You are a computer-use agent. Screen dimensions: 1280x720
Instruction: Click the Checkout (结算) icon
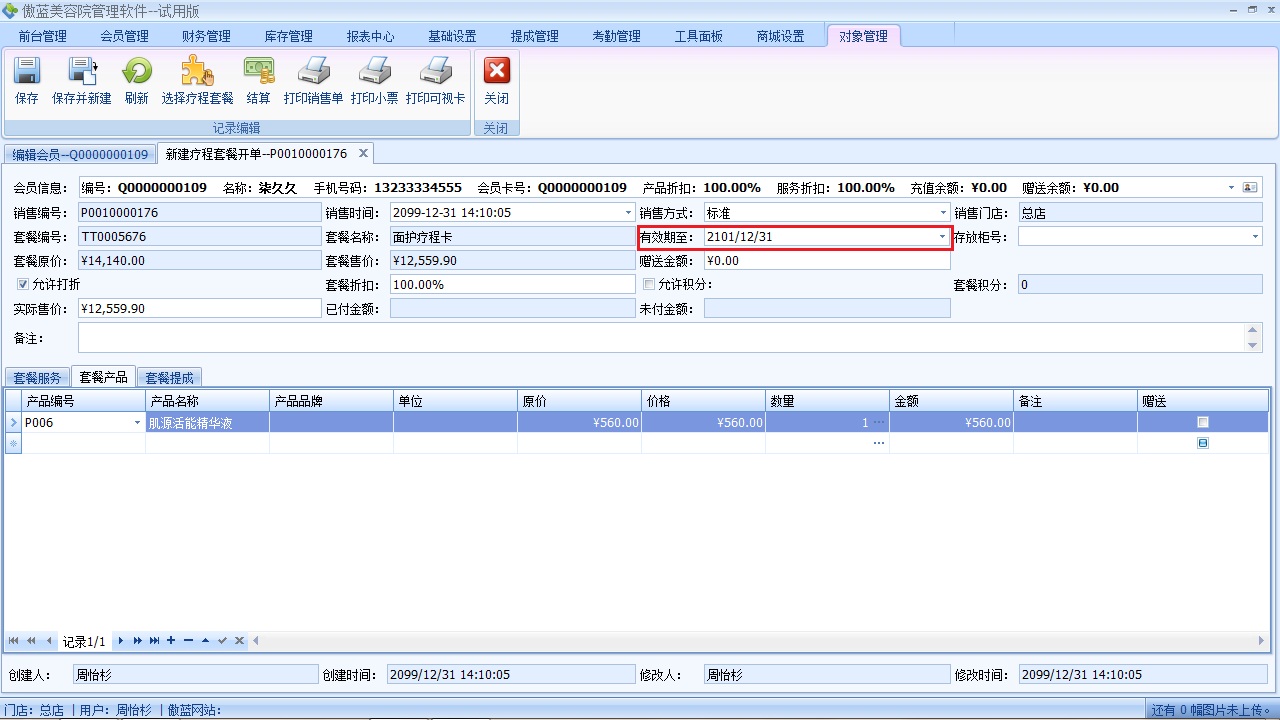pyautogui.click(x=258, y=80)
